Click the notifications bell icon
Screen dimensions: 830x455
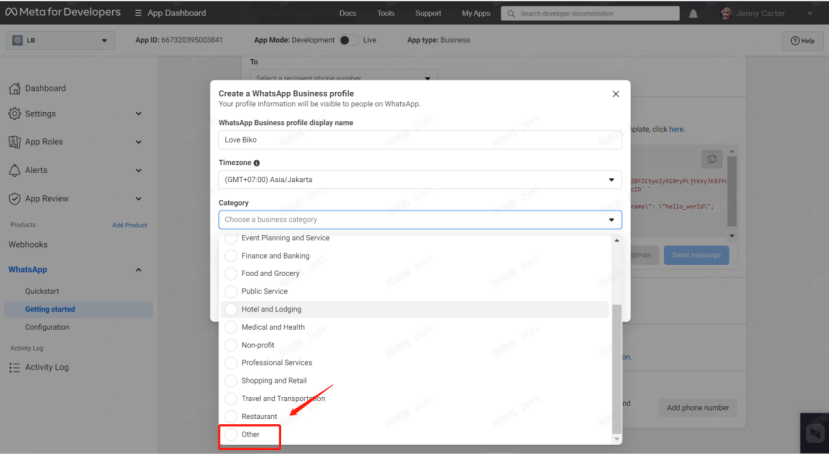(694, 14)
